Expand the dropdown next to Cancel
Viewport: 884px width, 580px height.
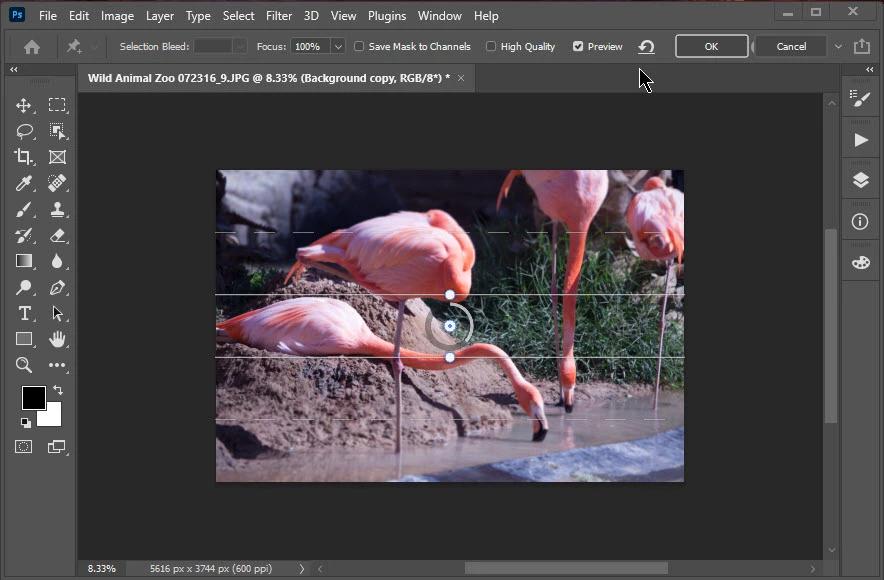tap(838, 47)
